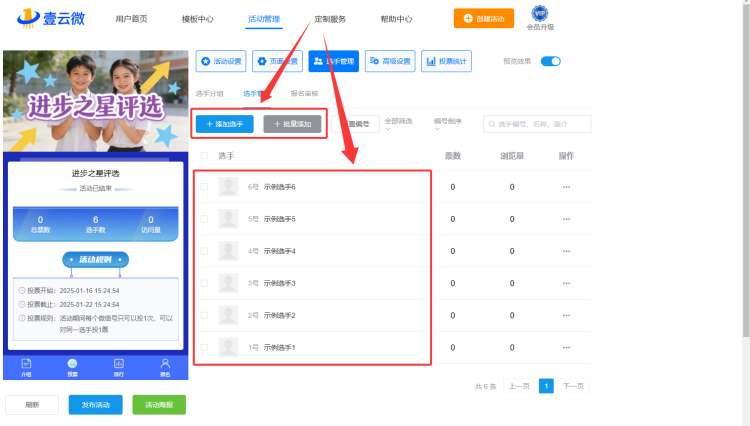Tap the 介绍 icon in preview
Screen dimensions: 750x426
pyautogui.click(x=26, y=368)
